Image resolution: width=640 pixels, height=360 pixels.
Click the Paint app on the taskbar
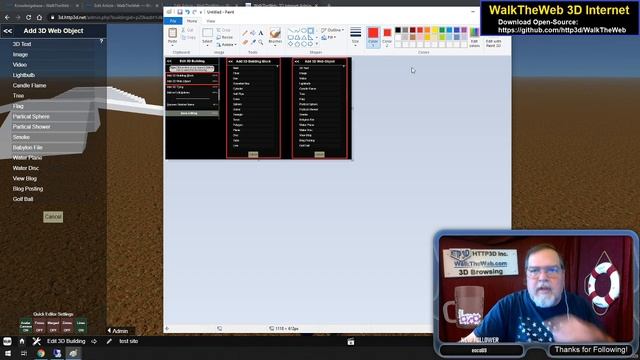[73, 353]
